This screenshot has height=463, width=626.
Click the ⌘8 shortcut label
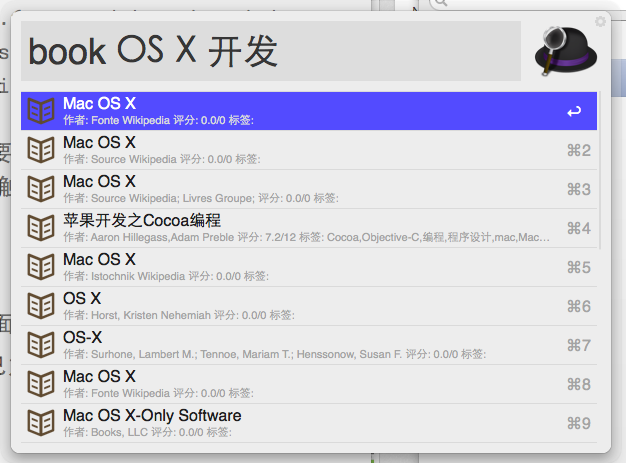(579, 384)
